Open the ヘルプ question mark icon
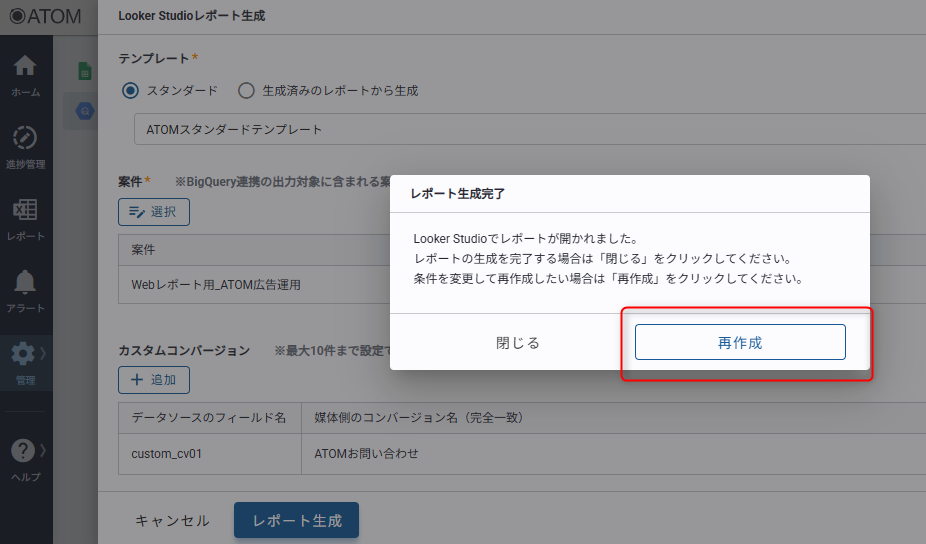Image resolution: width=926 pixels, height=544 pixels. tap(23, 458)
